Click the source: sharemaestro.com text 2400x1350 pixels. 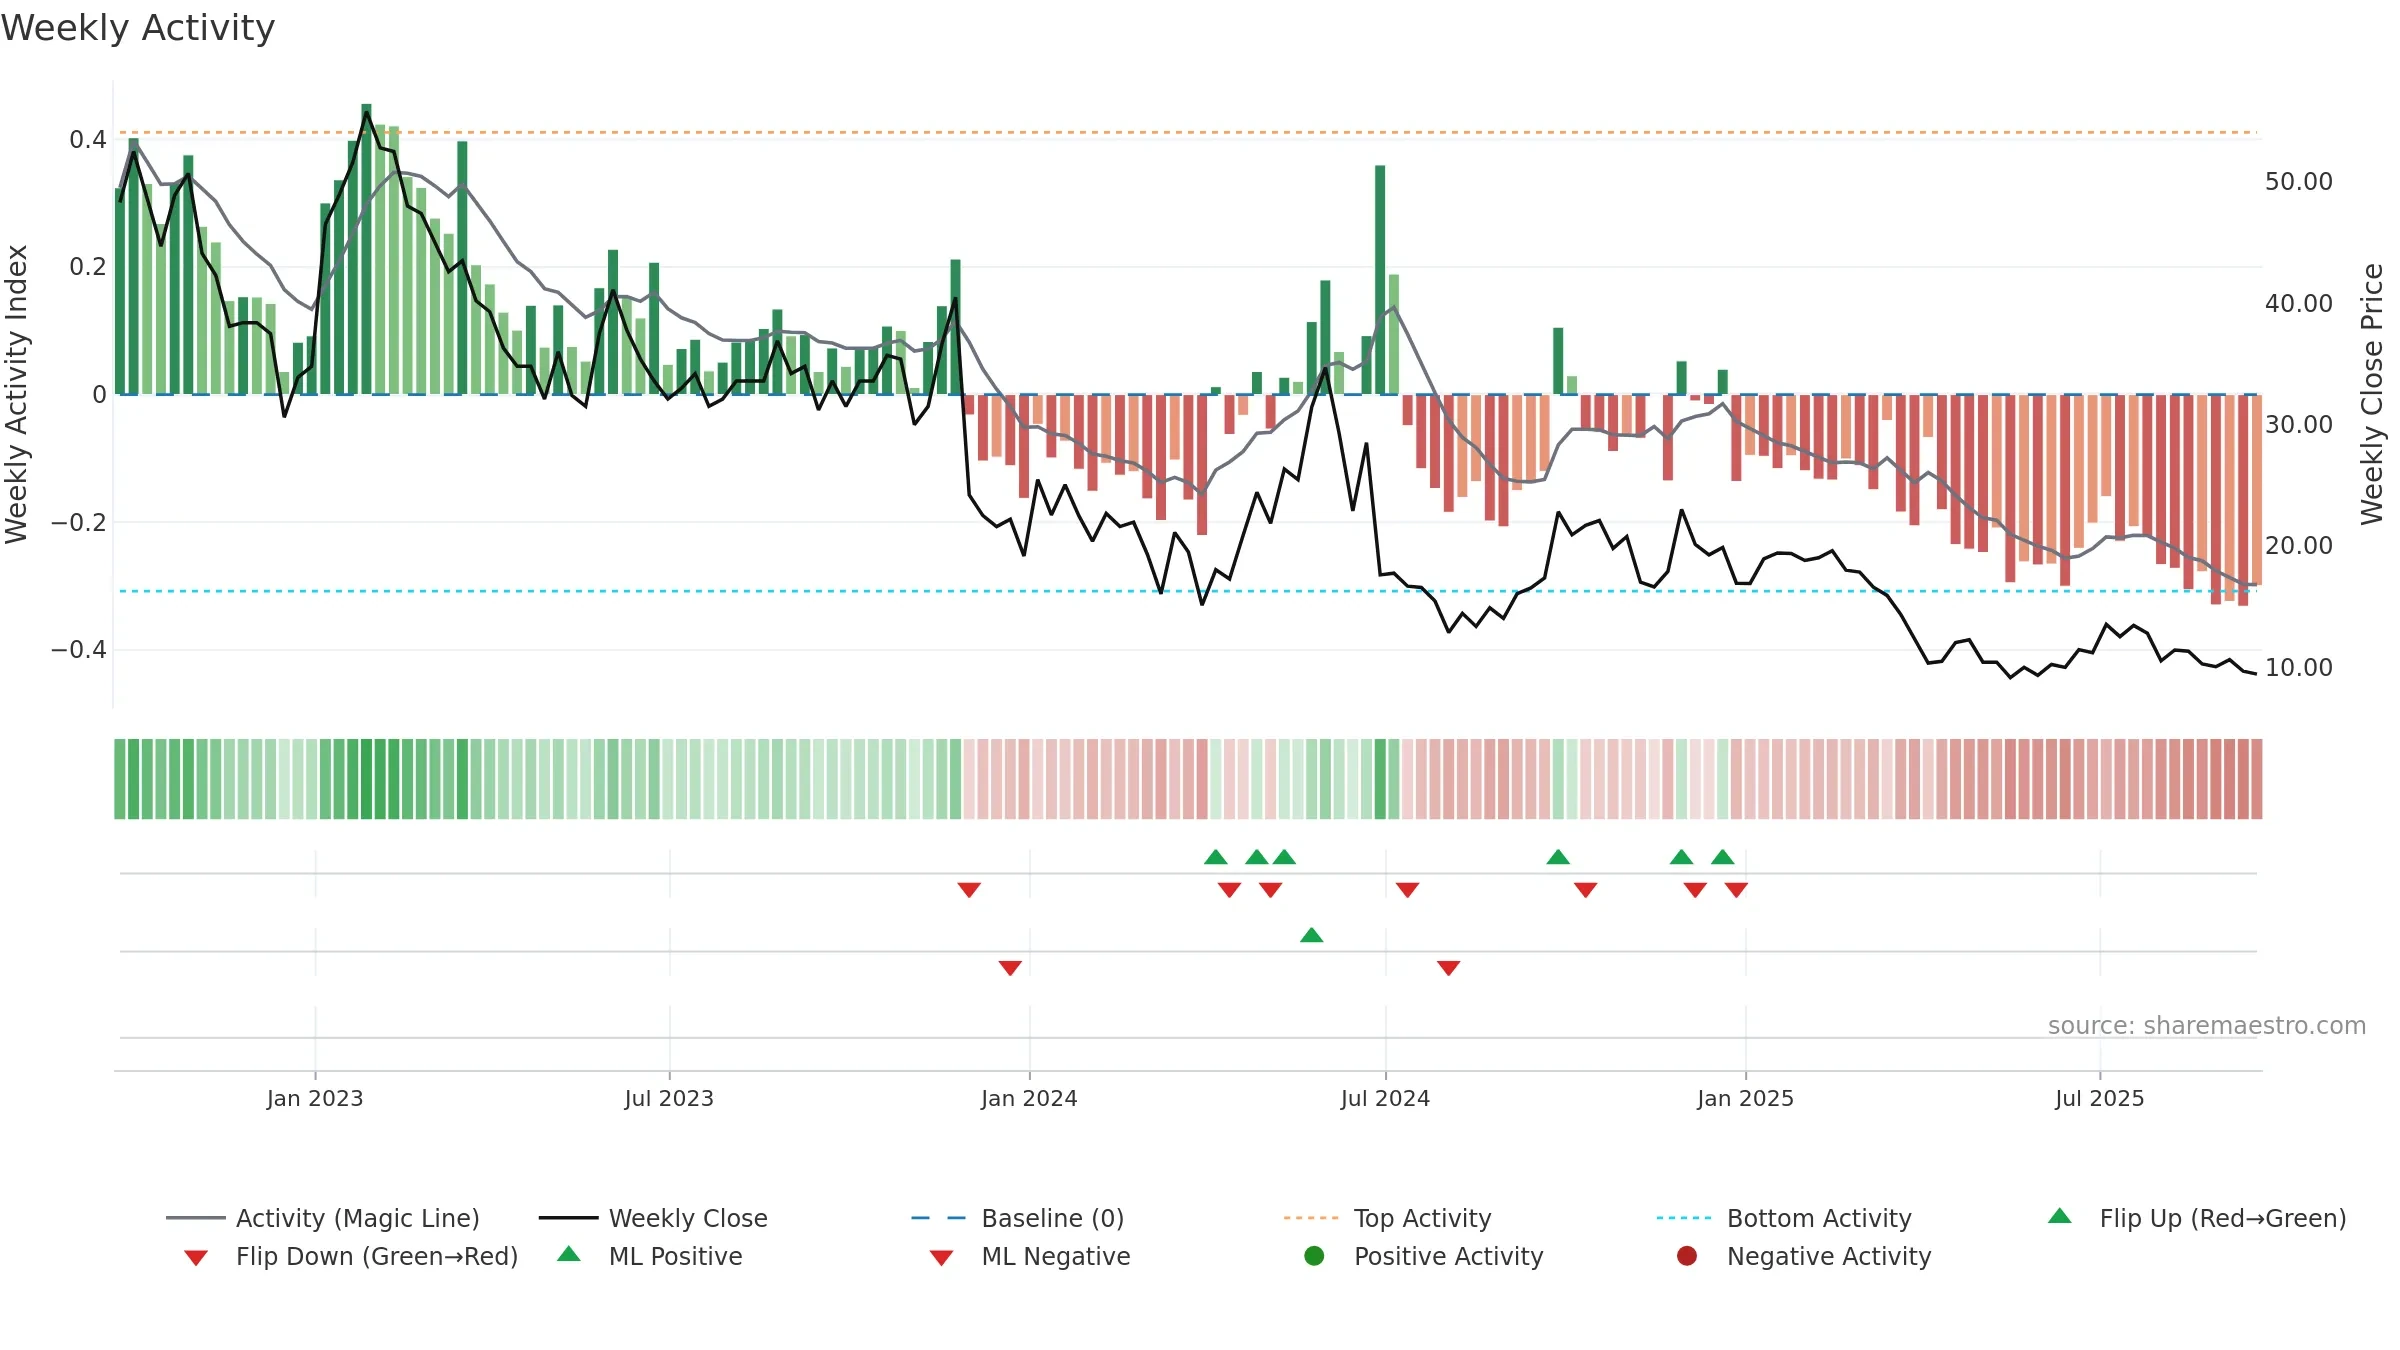click(x=2207, y=1025)
